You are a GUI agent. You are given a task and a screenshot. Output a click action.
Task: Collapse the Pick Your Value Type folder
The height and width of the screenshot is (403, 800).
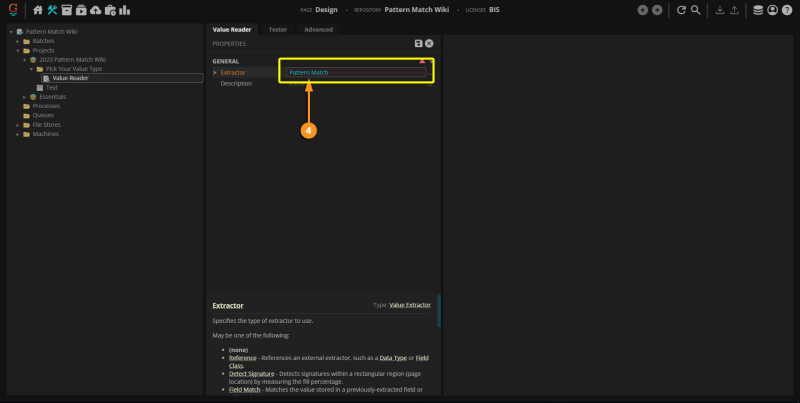tap(31, 69)
